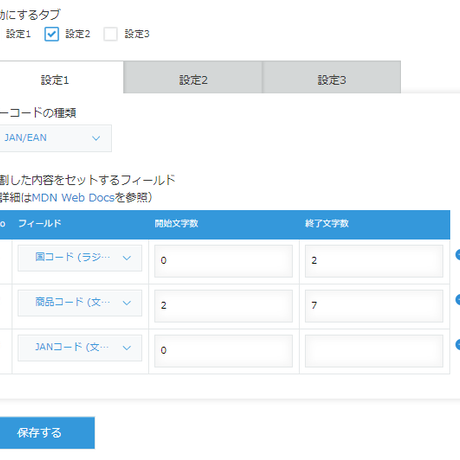
Task: Click end position input in 国コード row
Action: point(374,261)
